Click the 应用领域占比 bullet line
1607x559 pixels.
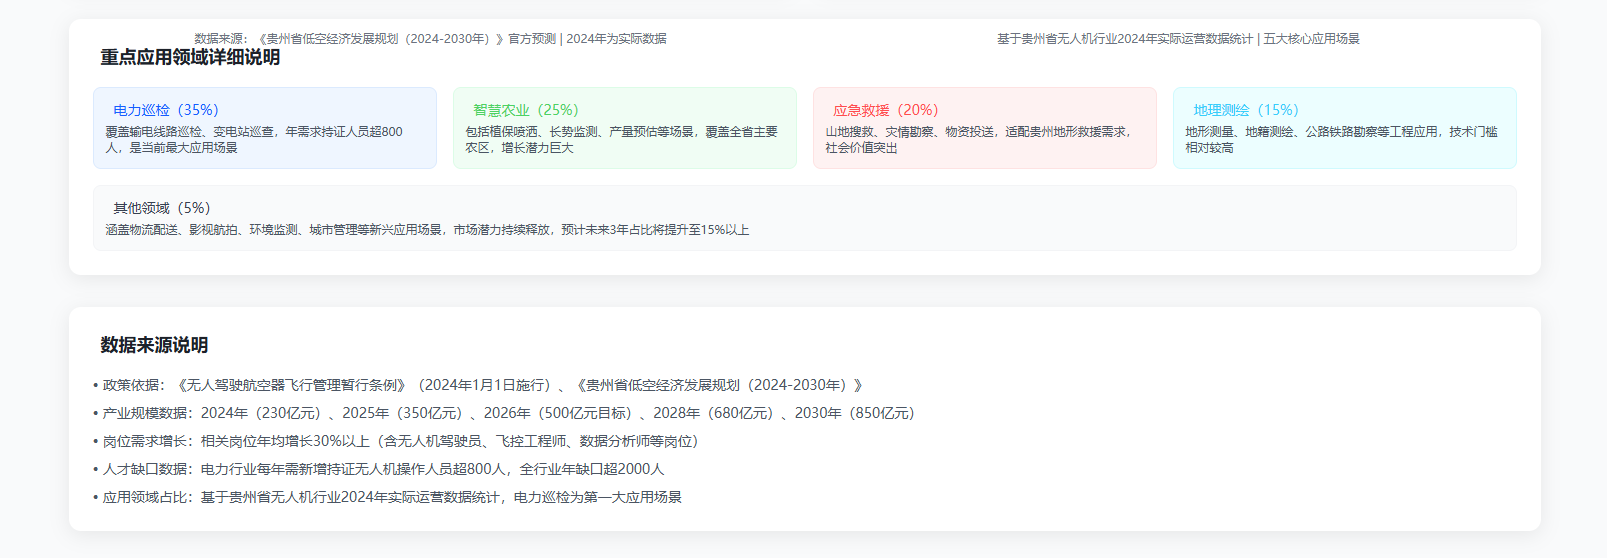tap(392, 497)
